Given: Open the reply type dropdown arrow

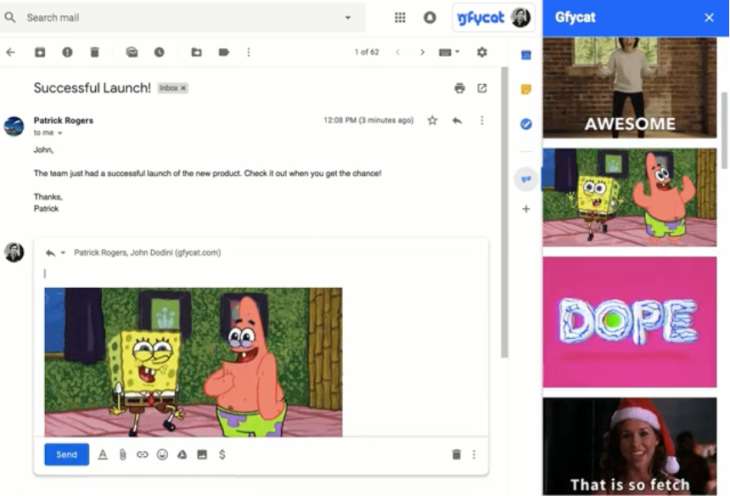Looking at the screenshot, I should [63, 253].
